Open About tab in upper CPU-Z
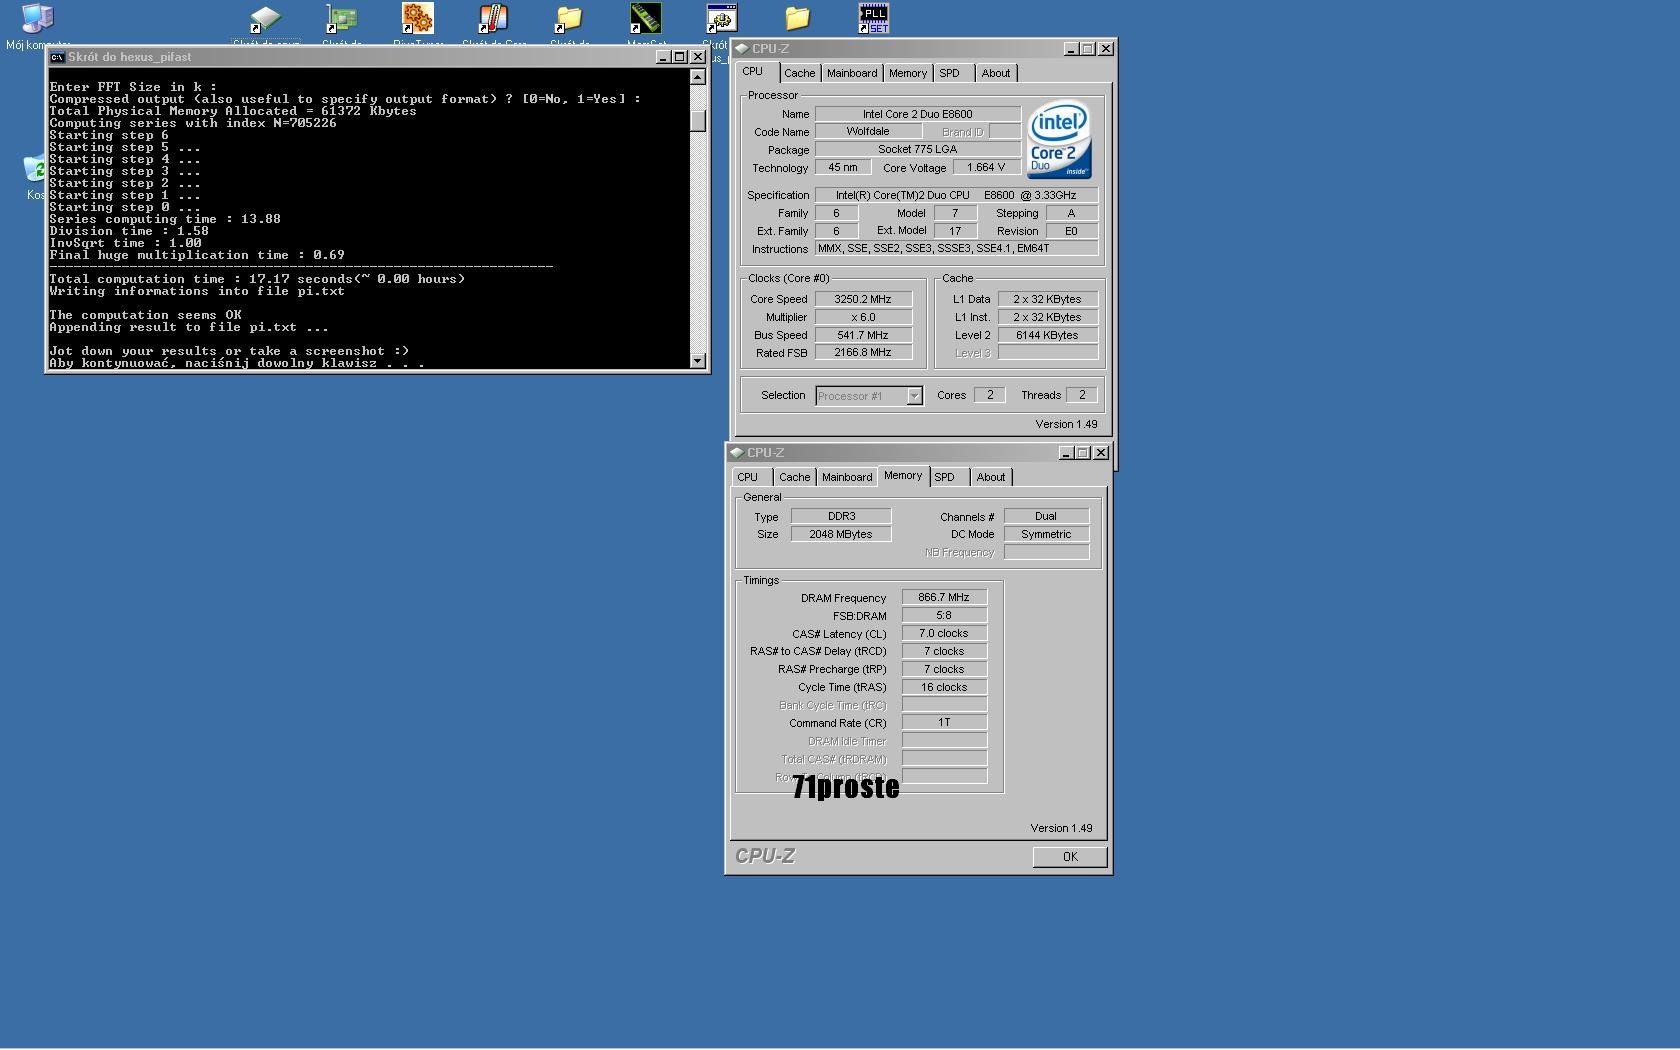 pos(996,73)
